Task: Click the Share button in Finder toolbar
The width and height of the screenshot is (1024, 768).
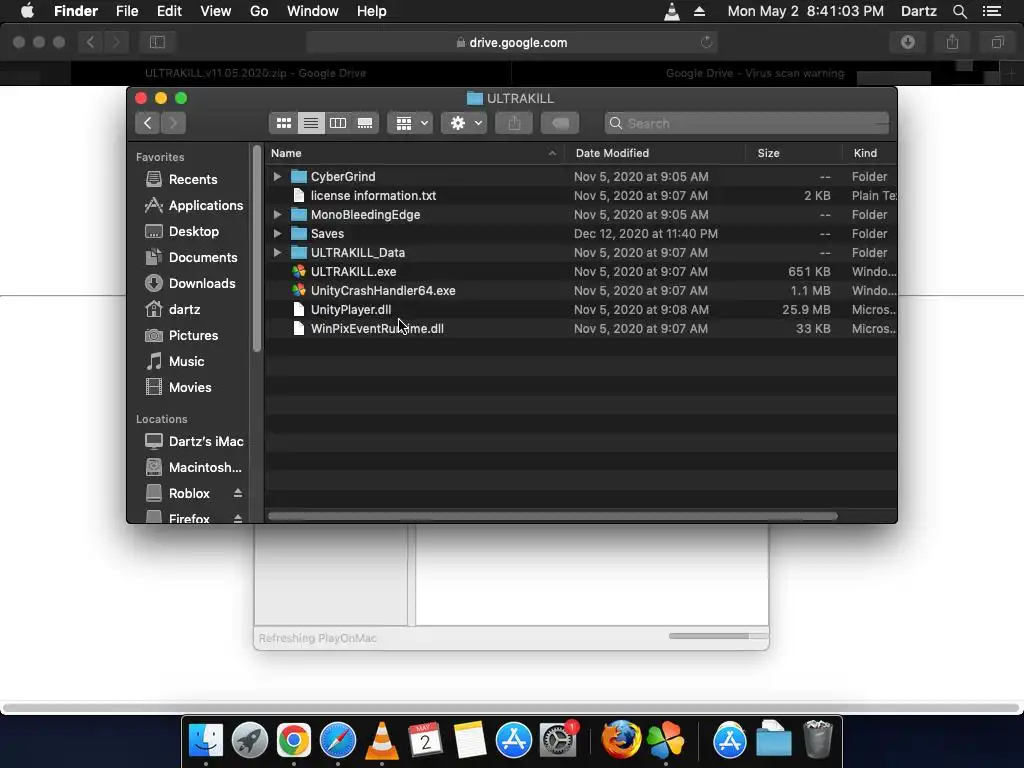Action: [x=515, y=123]
